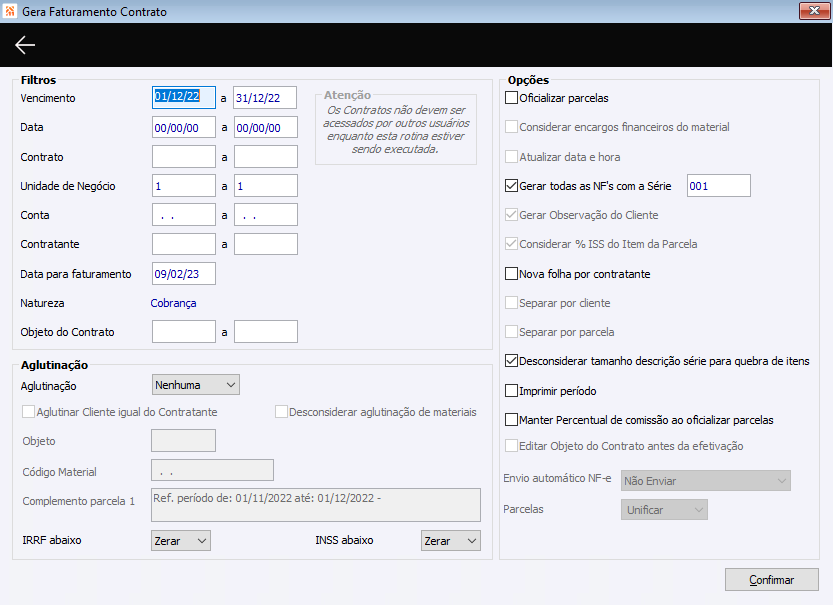Click the Conta end field
The height and width of the screenshot is (605, 833).
point(266,215)
